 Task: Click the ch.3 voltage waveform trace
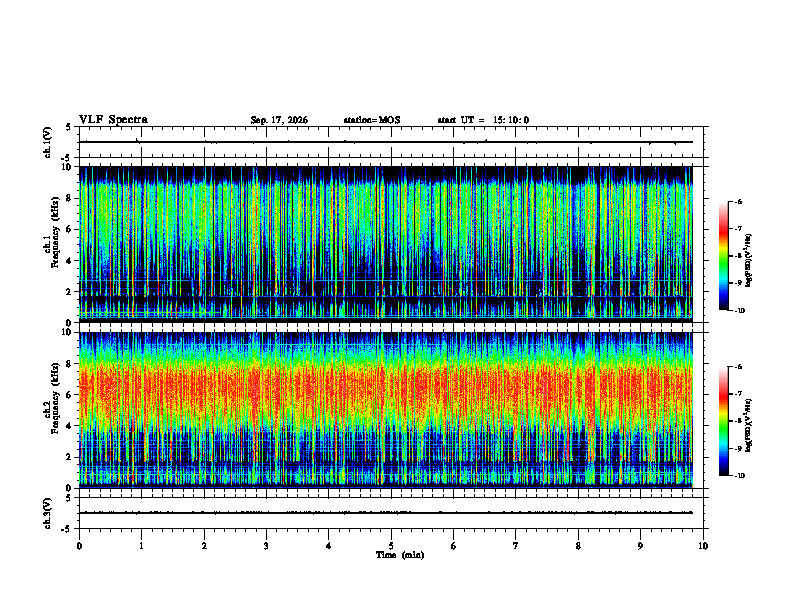(386, 513)
